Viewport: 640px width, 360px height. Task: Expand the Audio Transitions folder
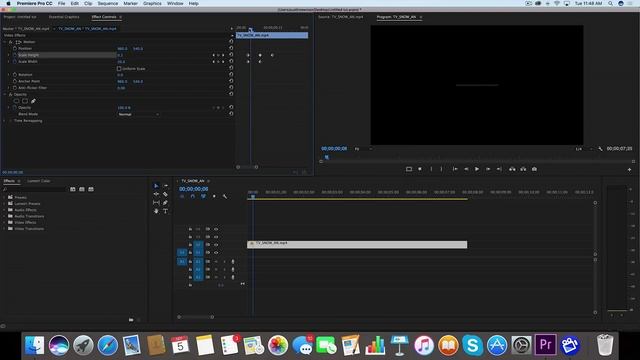[x=4, y=216]
